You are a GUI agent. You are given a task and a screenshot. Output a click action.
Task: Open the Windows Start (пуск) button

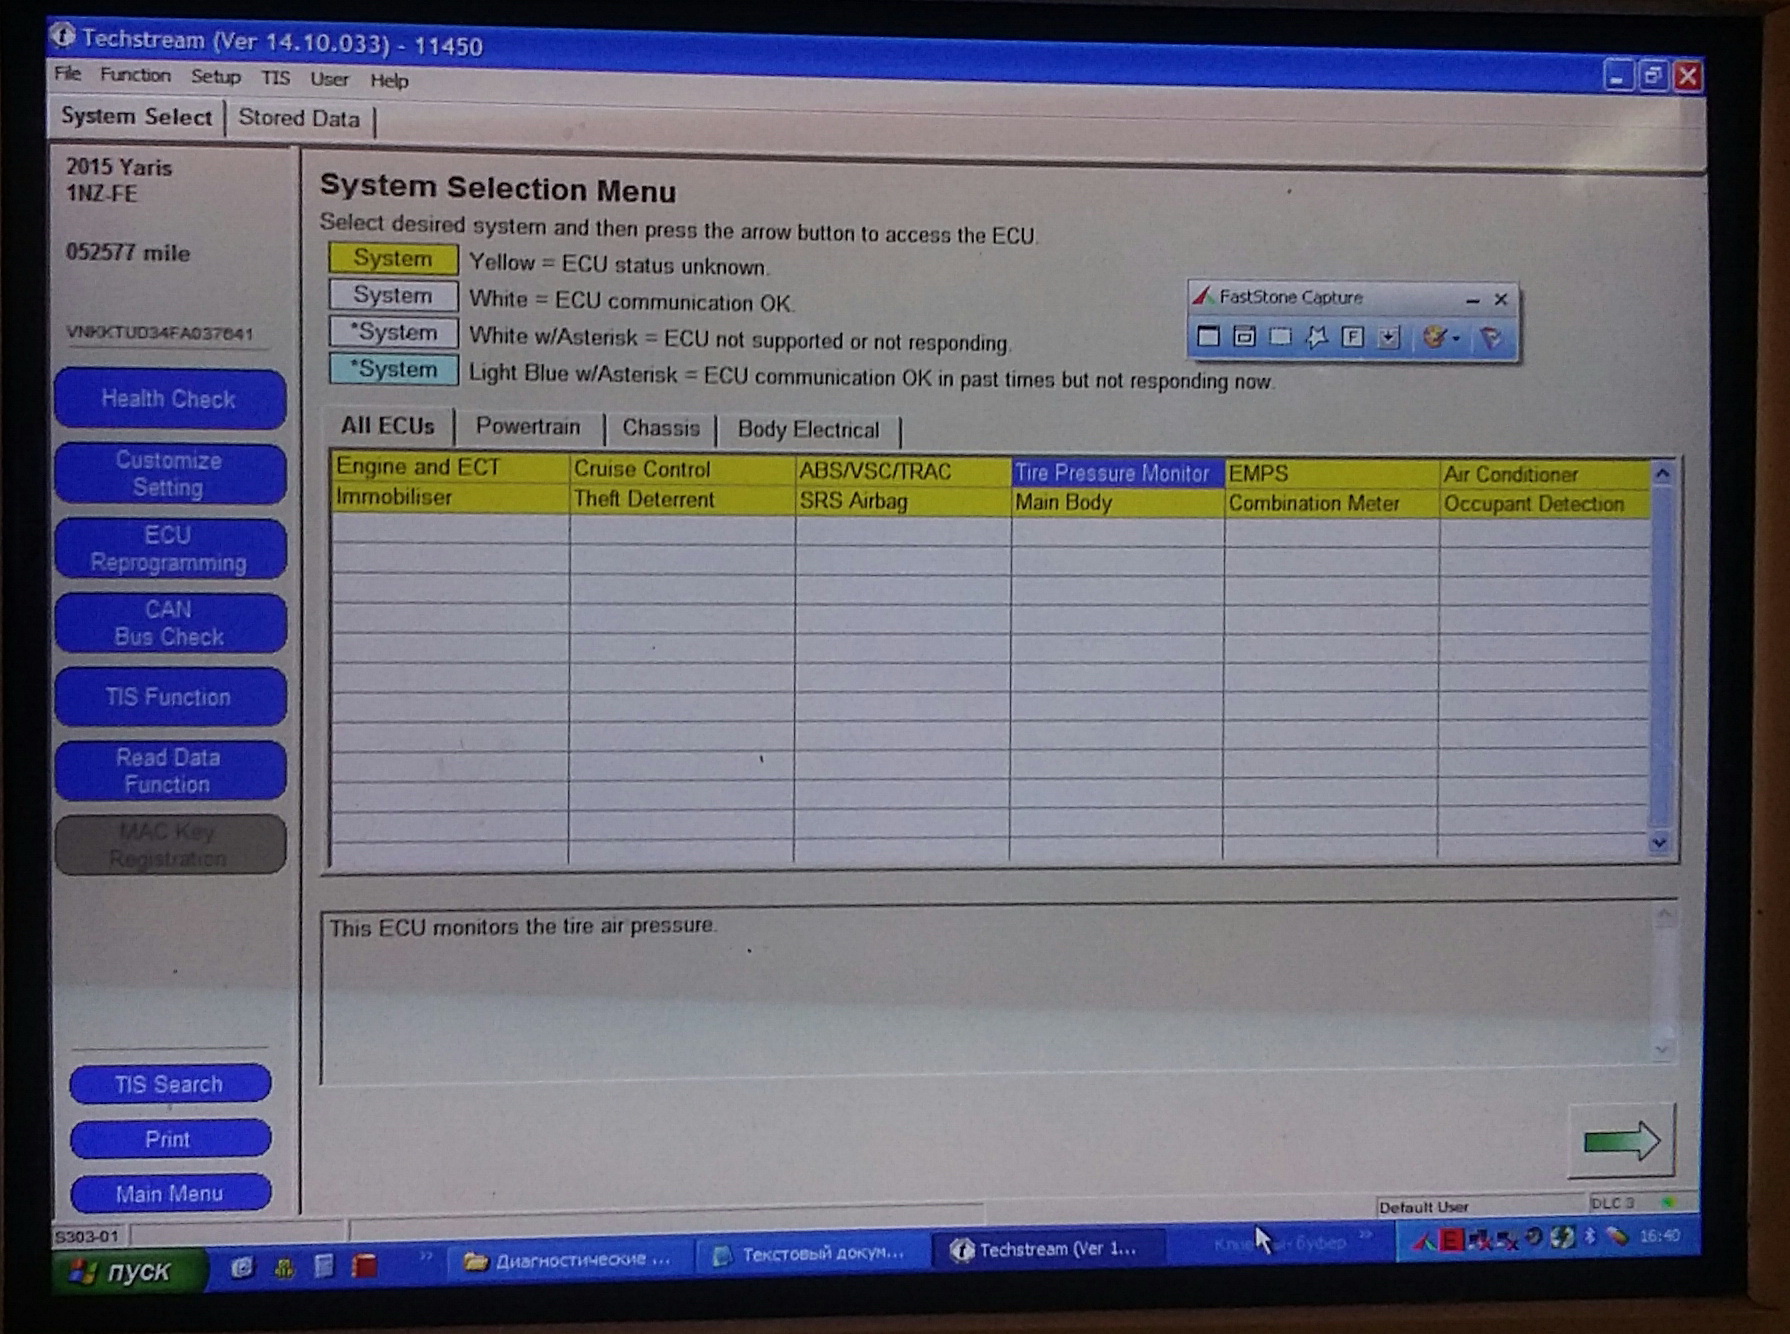point(127,1270)
